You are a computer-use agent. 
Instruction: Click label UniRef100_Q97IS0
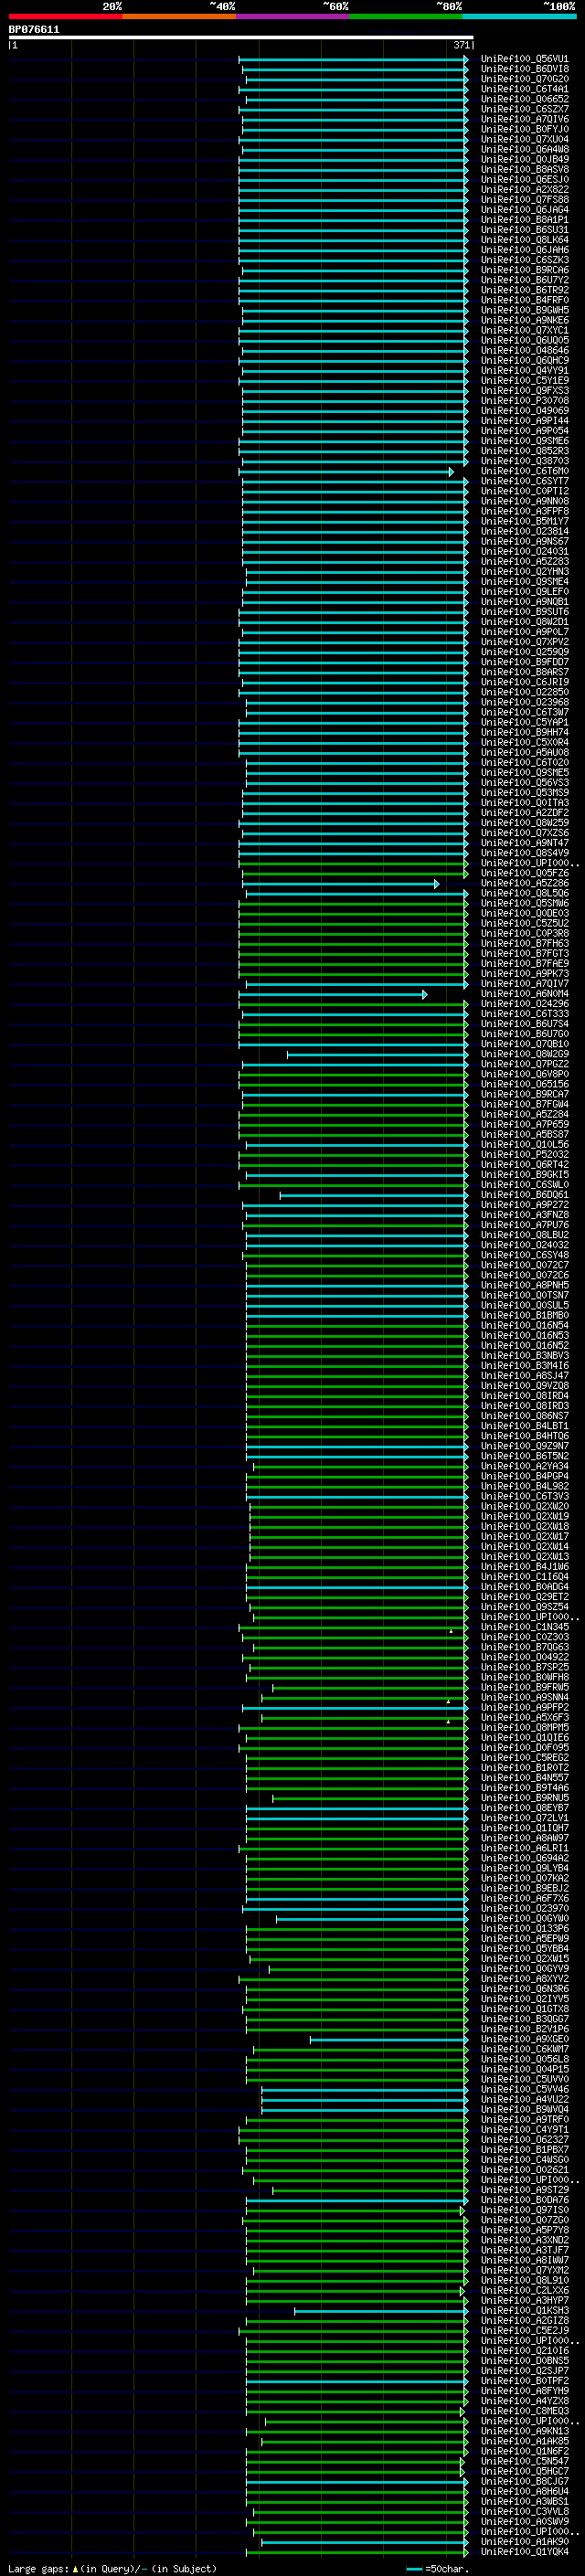tap(525, 2210)
